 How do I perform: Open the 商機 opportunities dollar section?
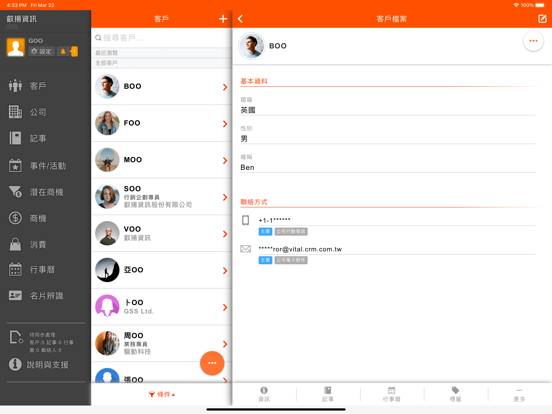point(27,218)
